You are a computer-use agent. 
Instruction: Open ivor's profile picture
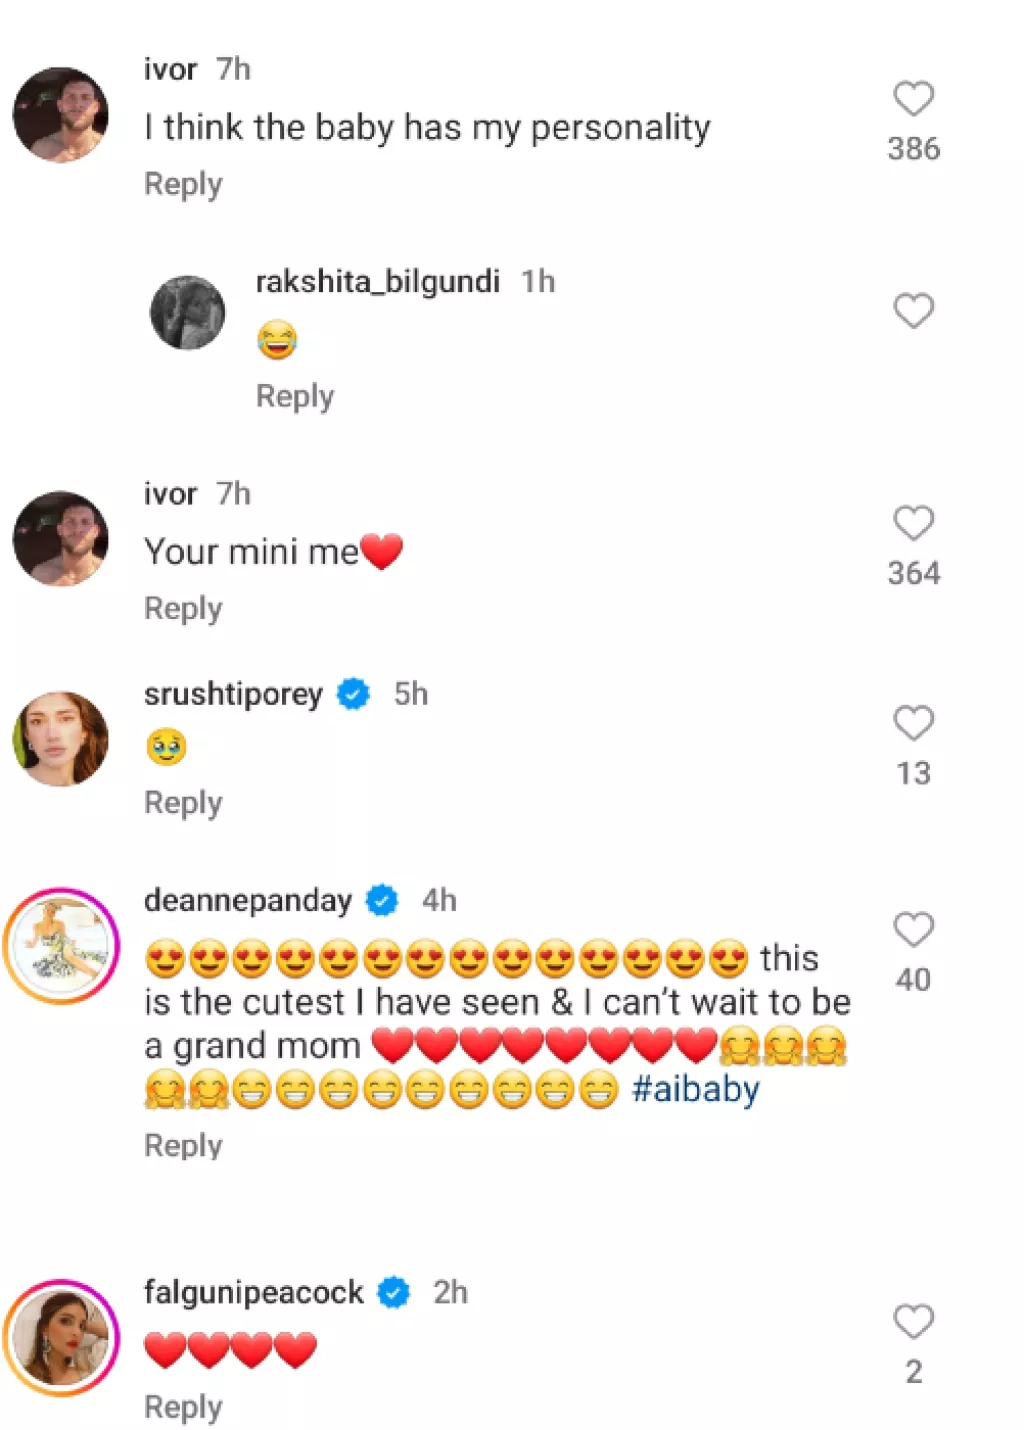tap(59, 113)
